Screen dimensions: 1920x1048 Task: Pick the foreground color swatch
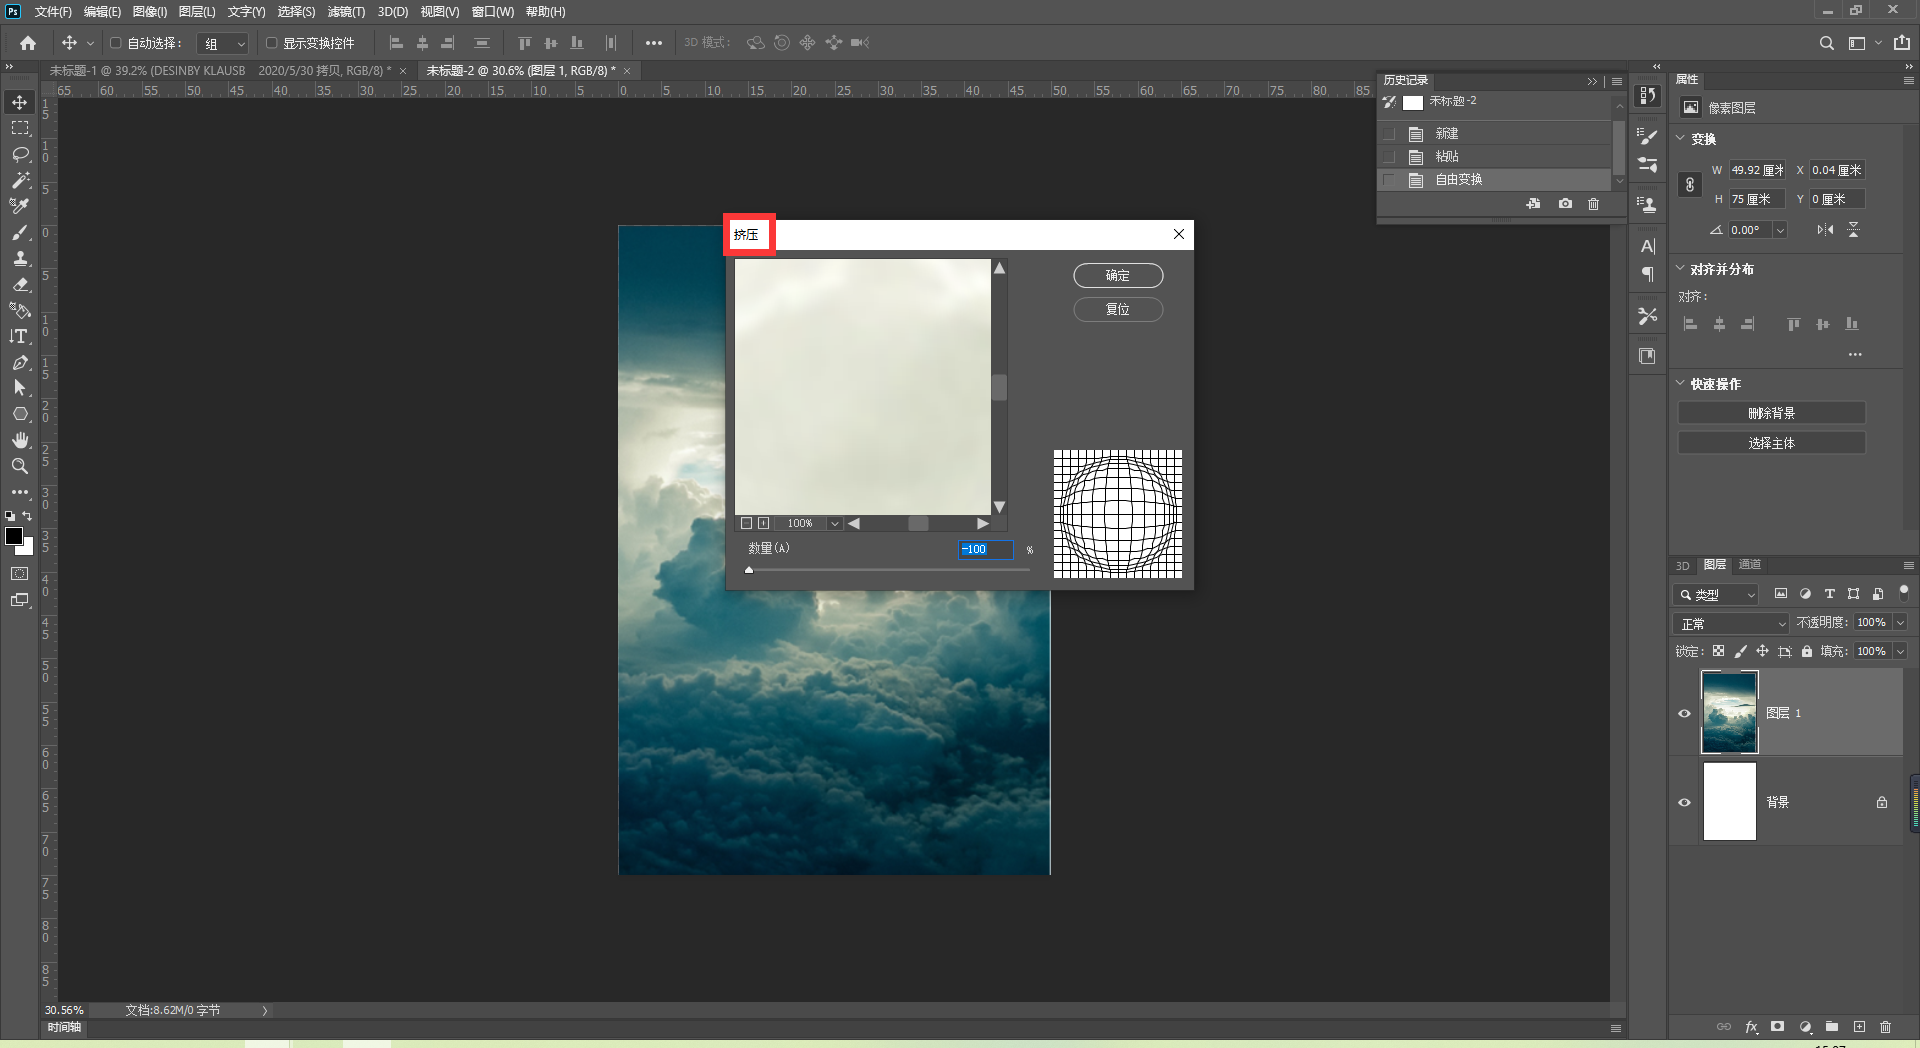pyautogui.click(x=14, y=537)
